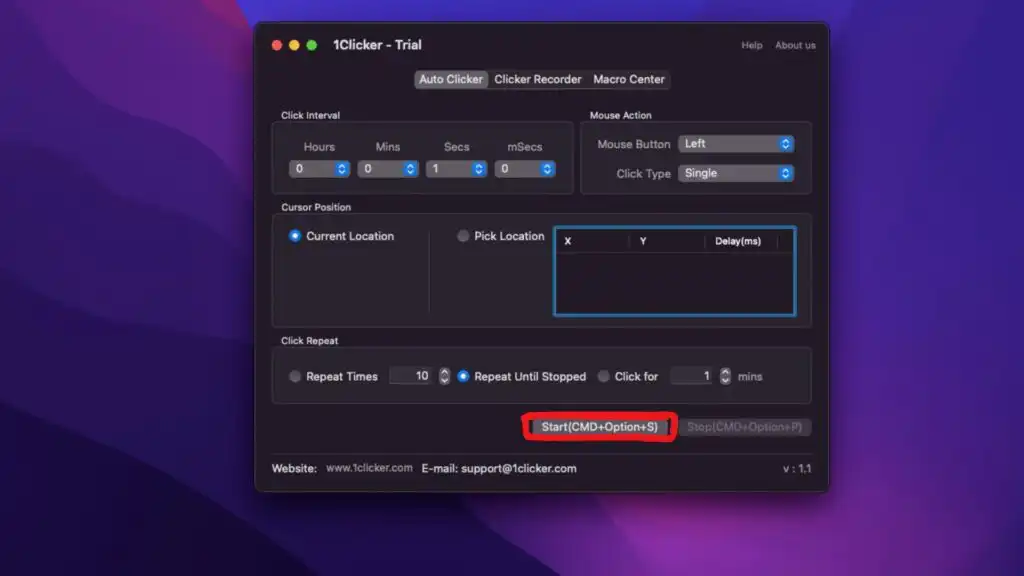1024x576 pixels.
Task: Click the Click for minutes field
Action: point(692,376)
